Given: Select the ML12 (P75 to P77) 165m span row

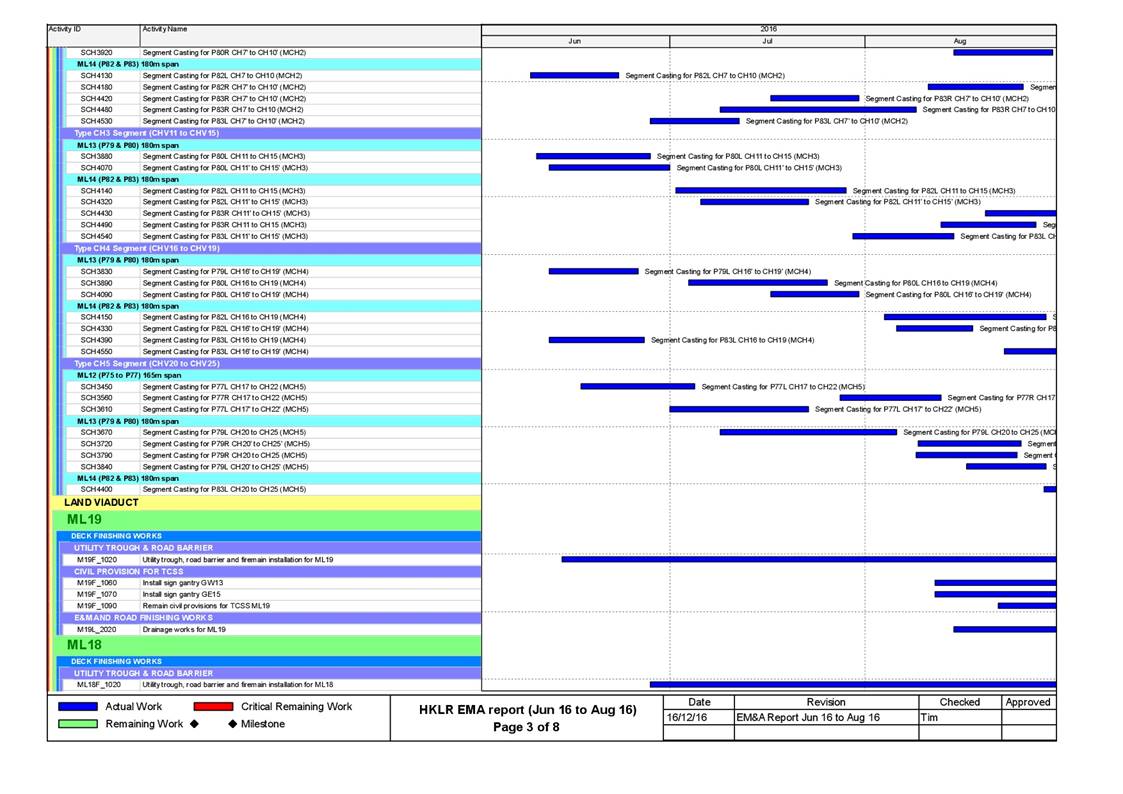Looking at the screenshot, I should click(274, 375).
